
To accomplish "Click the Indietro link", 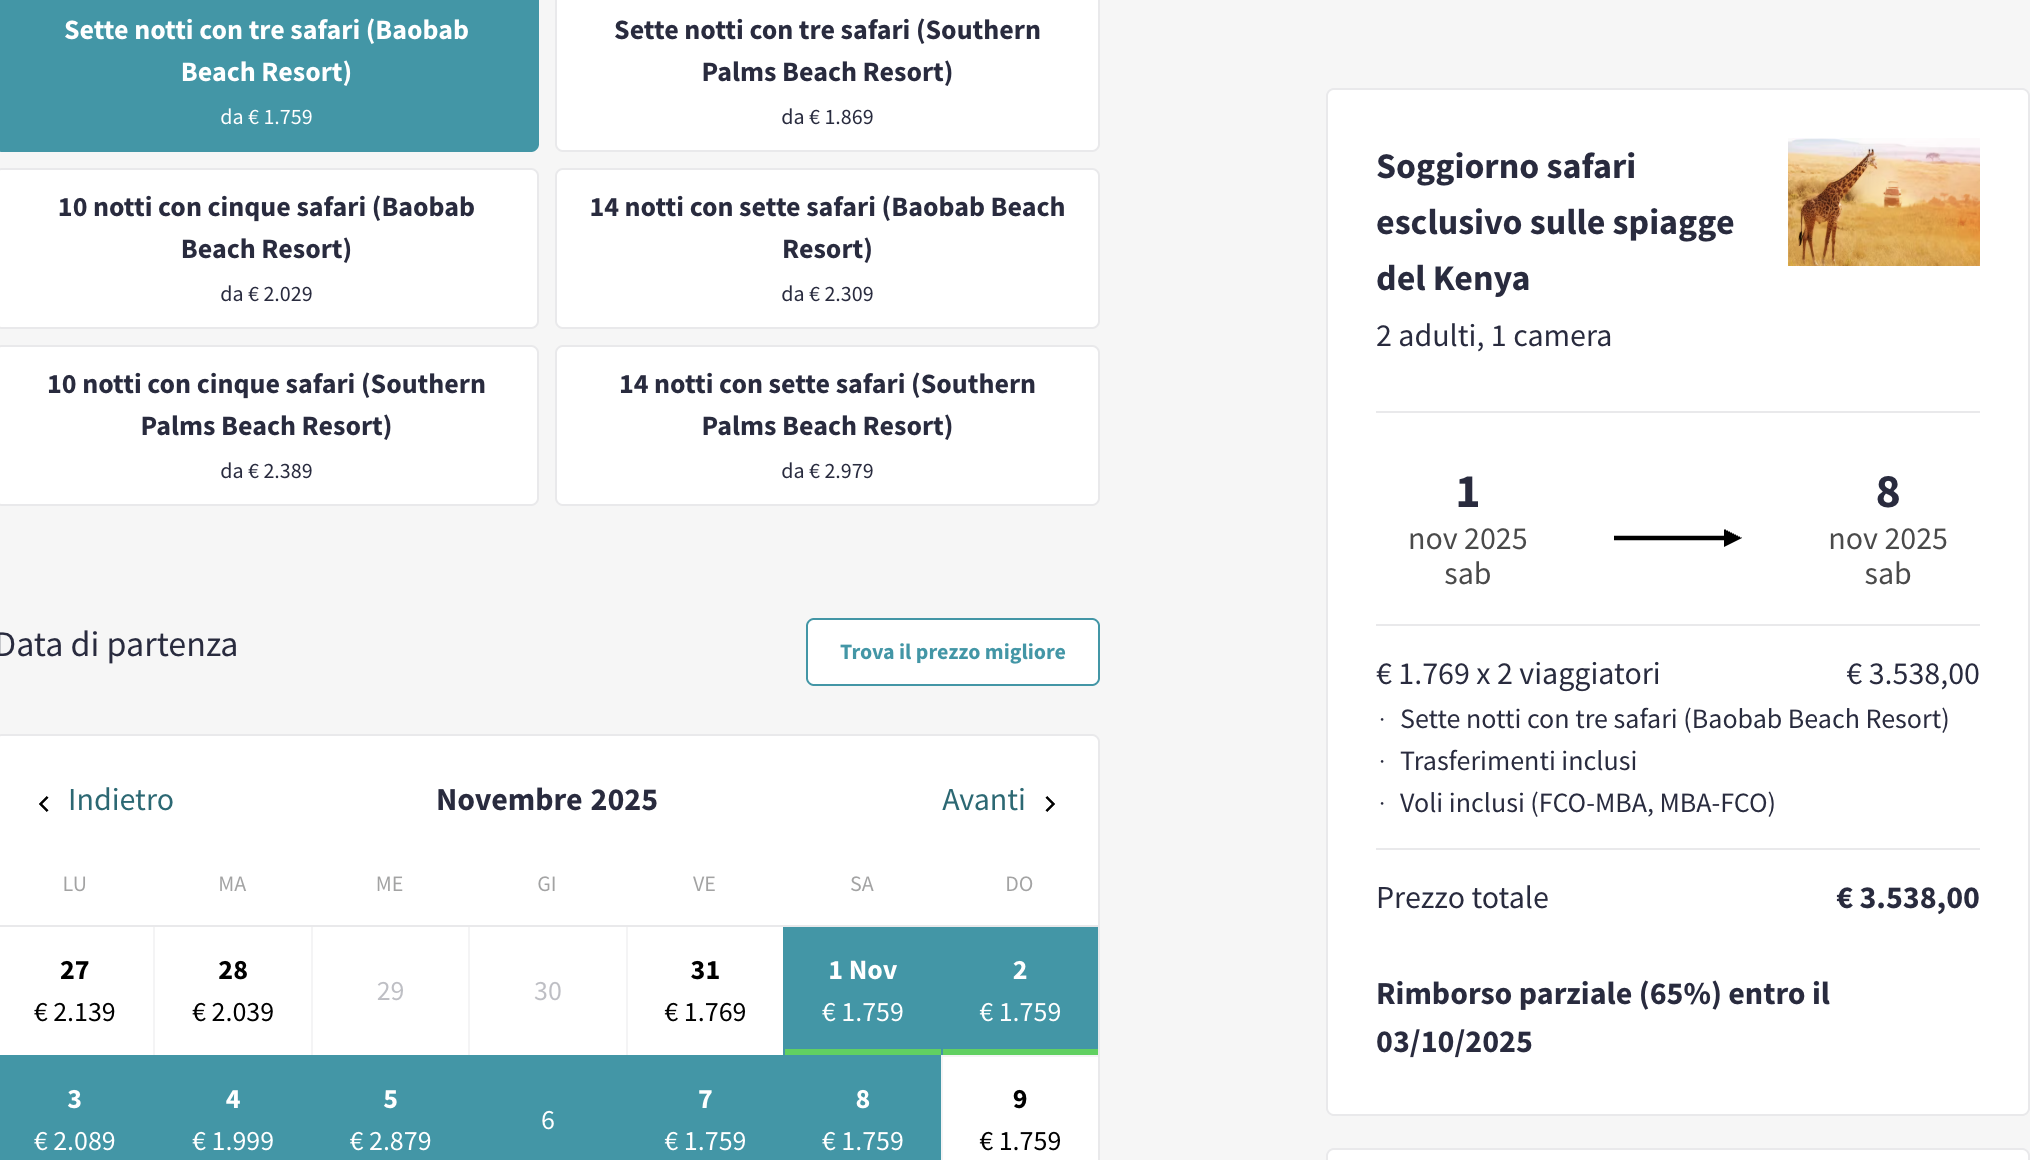I will 120,800.
